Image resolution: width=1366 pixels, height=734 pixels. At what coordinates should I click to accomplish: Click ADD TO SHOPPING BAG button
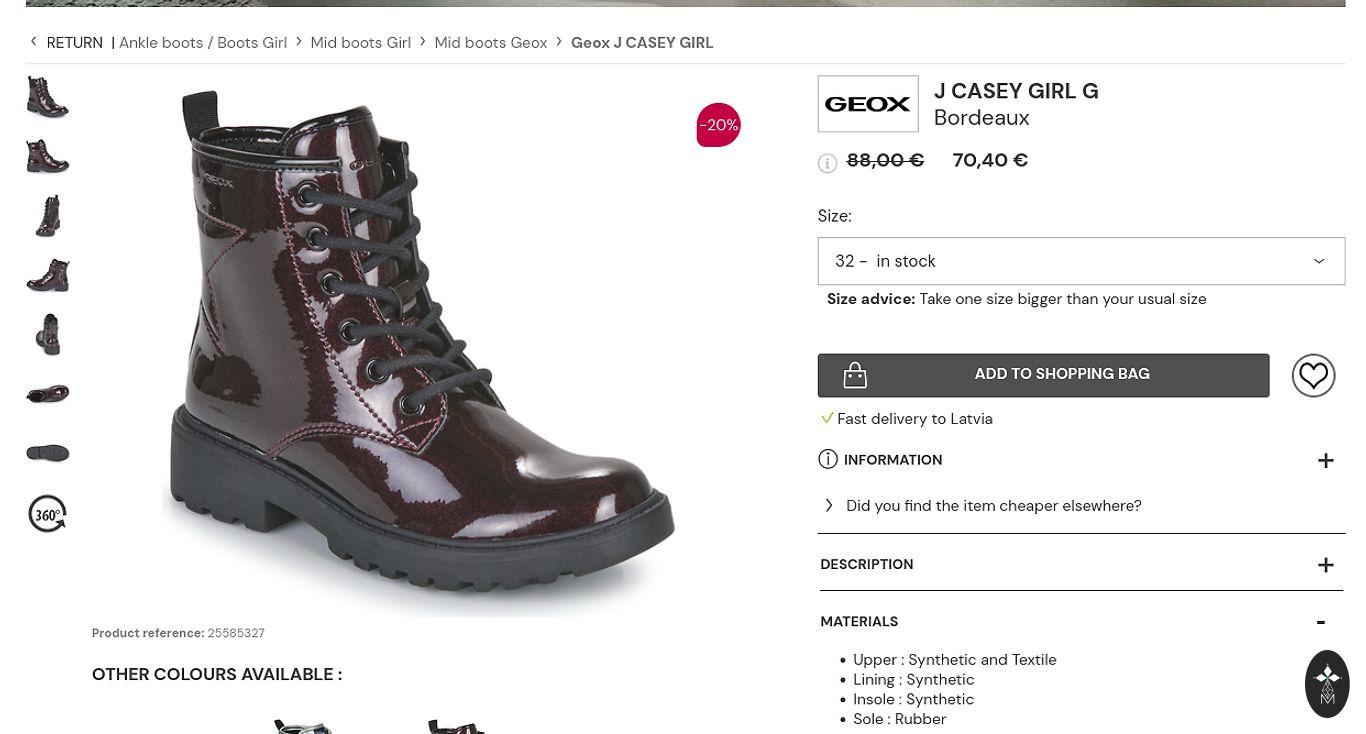pyautogui.click(x=1043, y=375)
